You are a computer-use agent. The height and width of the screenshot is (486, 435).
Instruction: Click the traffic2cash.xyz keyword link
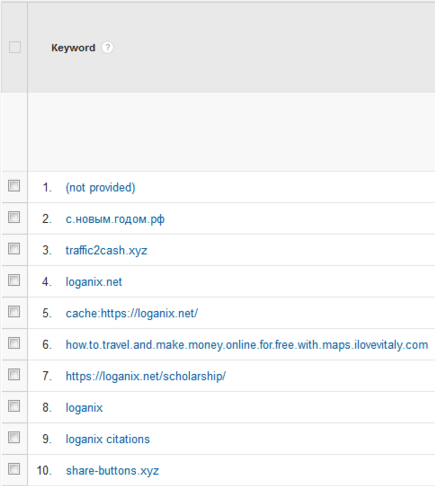[x=106, y=250]
